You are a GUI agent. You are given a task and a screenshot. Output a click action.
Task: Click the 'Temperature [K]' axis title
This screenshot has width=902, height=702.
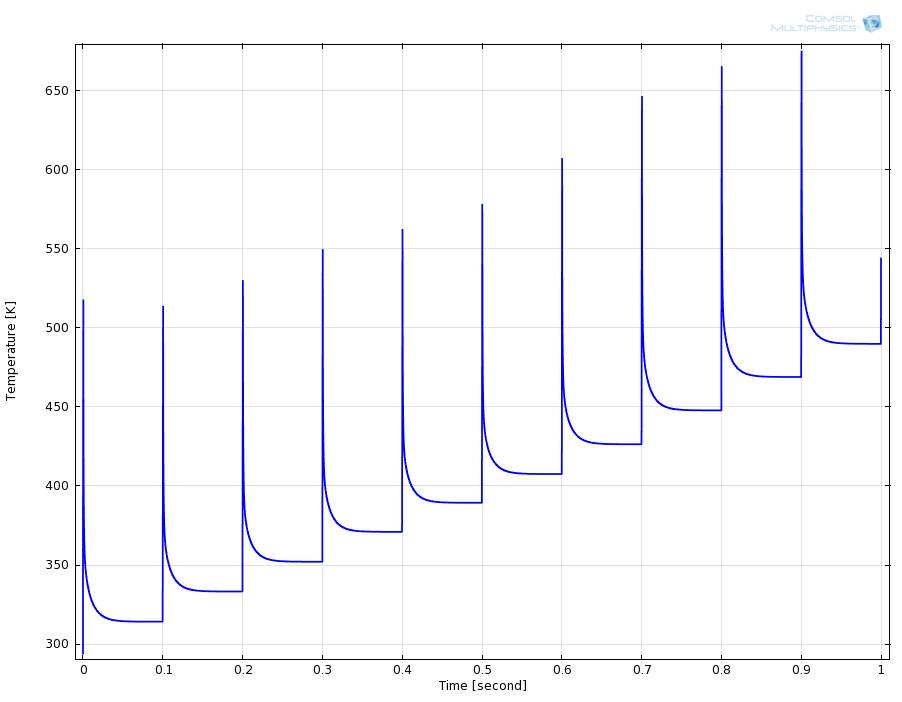click(x=11, y=350)
